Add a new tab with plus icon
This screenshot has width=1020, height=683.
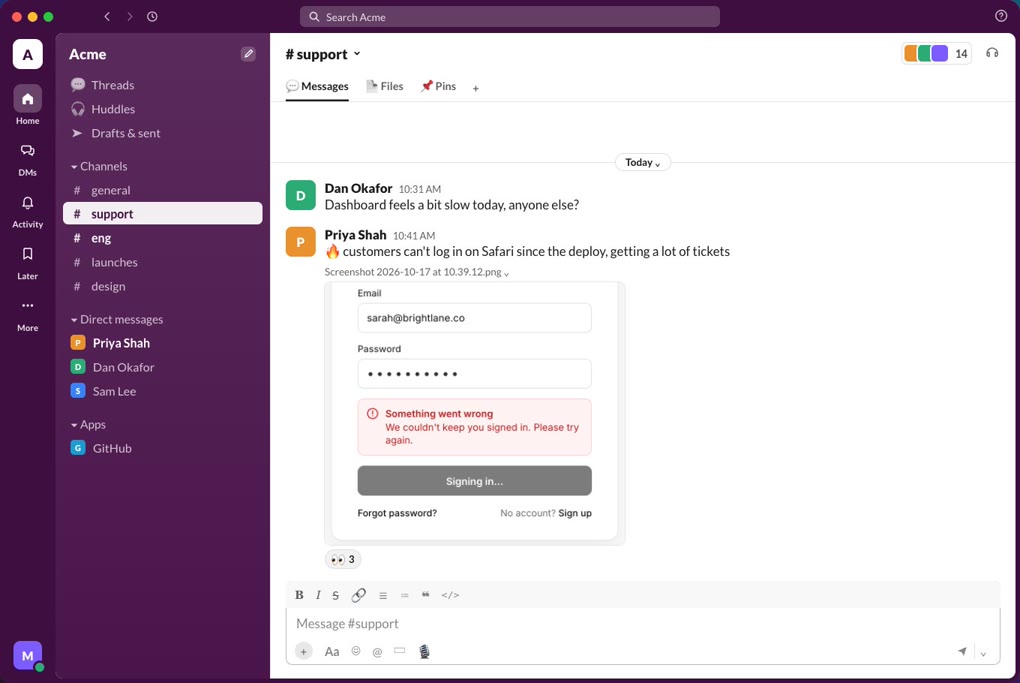[476, 88]
